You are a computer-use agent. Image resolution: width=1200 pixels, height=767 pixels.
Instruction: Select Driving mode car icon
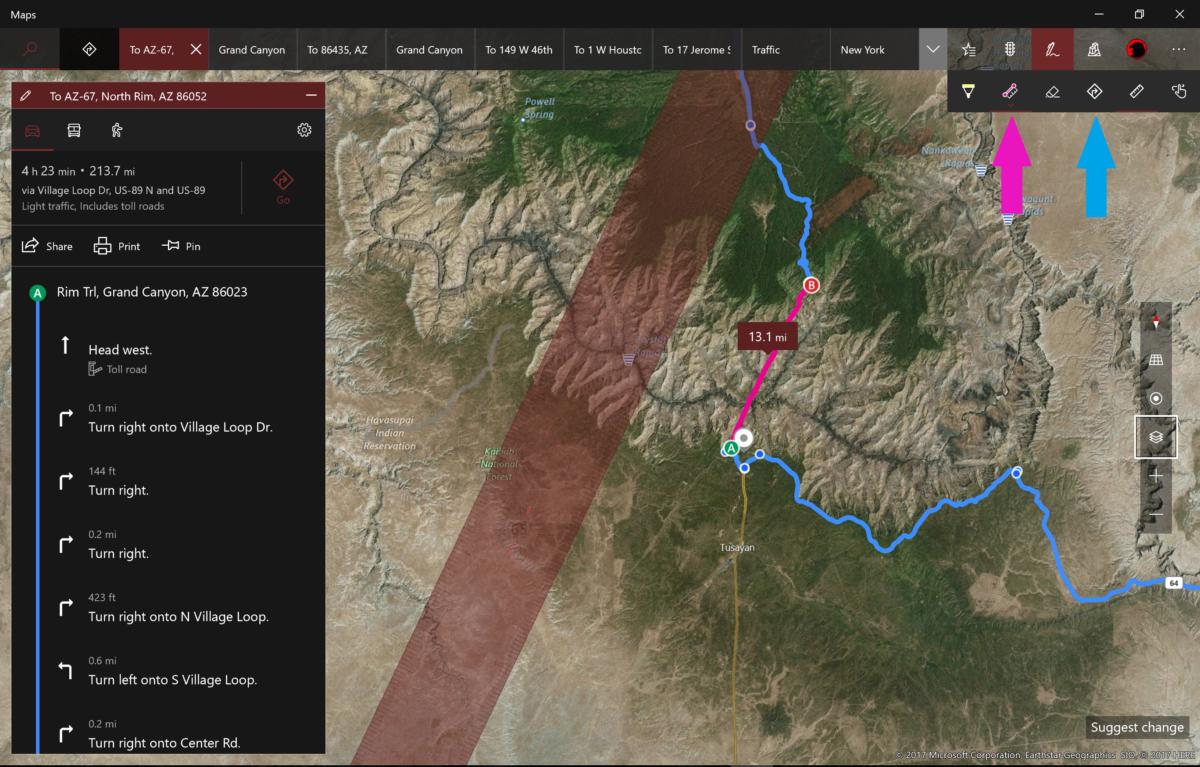[x=33, y=130]
